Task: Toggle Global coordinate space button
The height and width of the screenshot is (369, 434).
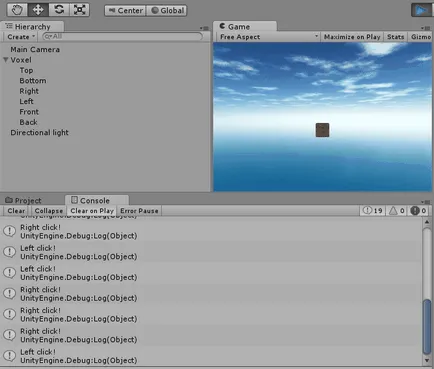Action: (167, 11)
